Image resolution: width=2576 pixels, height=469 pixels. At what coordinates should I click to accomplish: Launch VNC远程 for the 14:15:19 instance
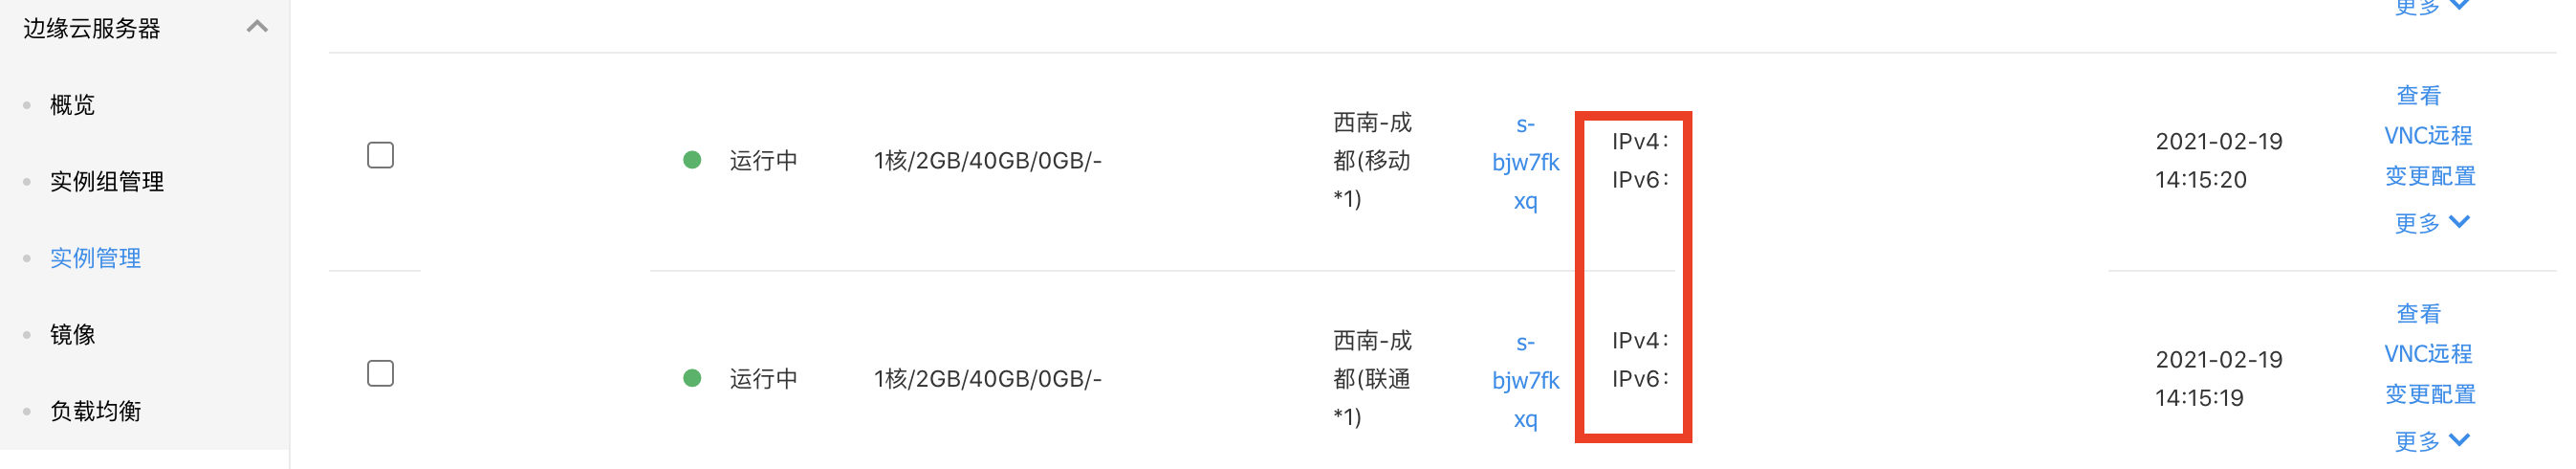(2428, 354)
